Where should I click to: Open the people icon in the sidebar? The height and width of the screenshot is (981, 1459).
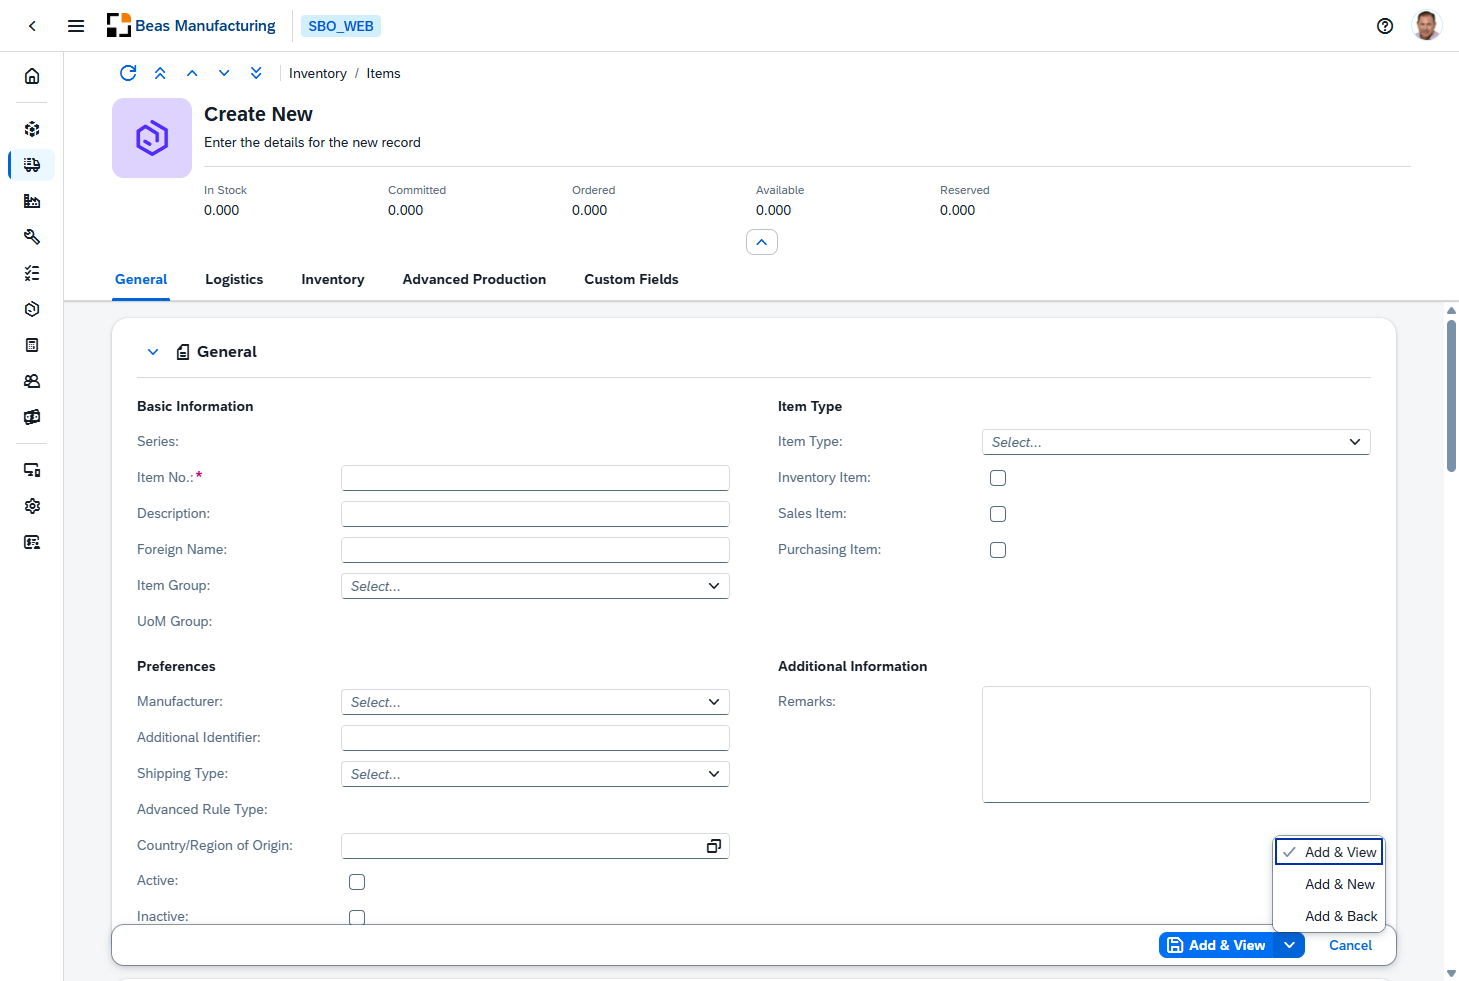(x=32, y=381)
